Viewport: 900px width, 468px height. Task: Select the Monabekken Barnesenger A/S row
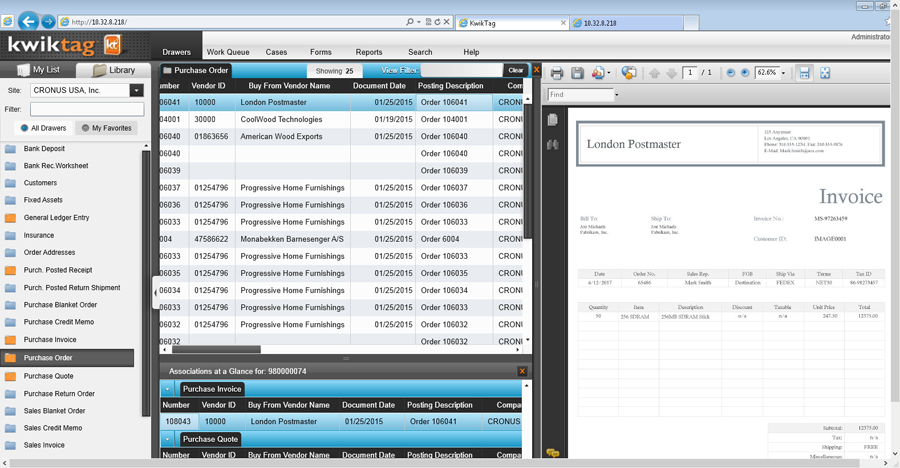tap(341, 239)
